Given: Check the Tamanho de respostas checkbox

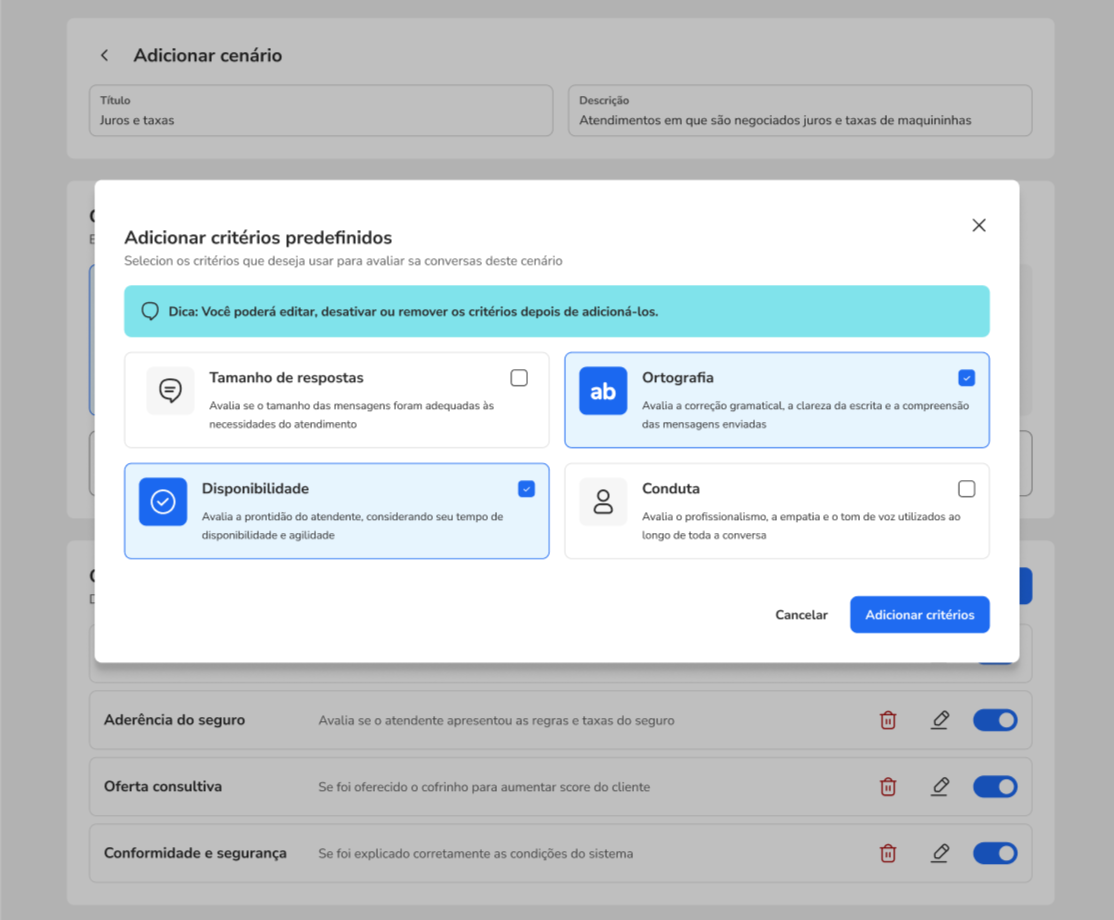Looking at the screenshot, I should tap(519, 378).
